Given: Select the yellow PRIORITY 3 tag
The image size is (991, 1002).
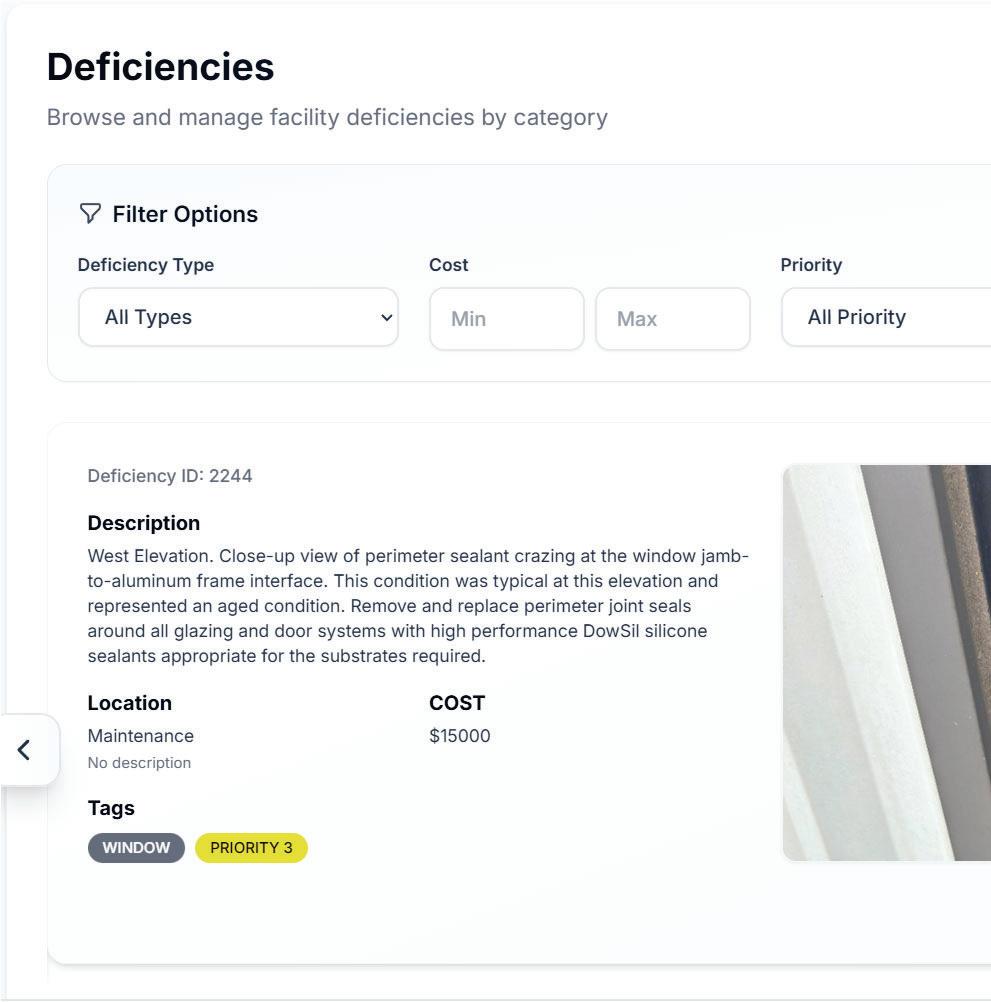Looking at the screenshot, I should click(x=251, y=848).
